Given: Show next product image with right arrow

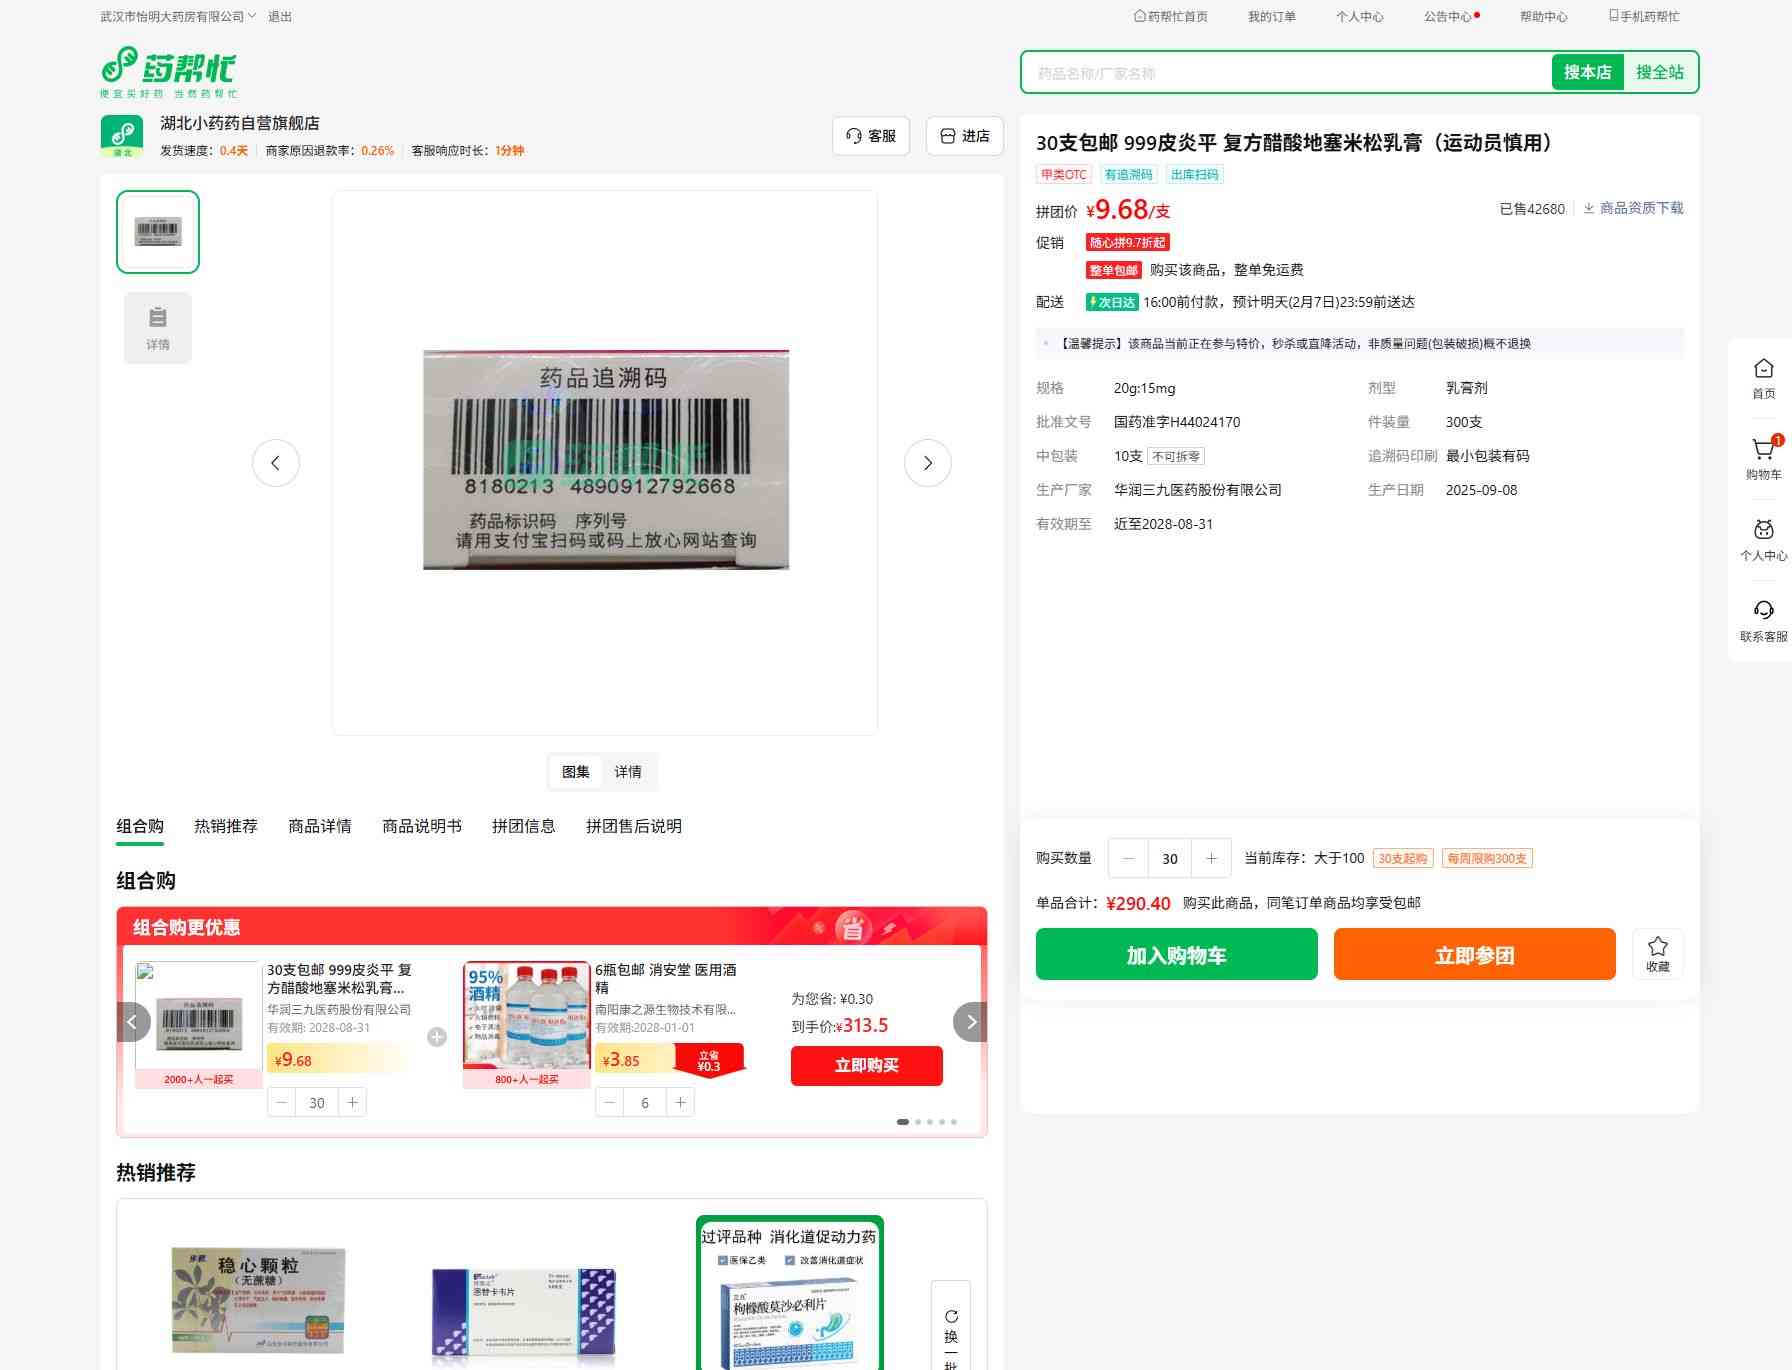Looking at the screenshot, I should 927,463.
